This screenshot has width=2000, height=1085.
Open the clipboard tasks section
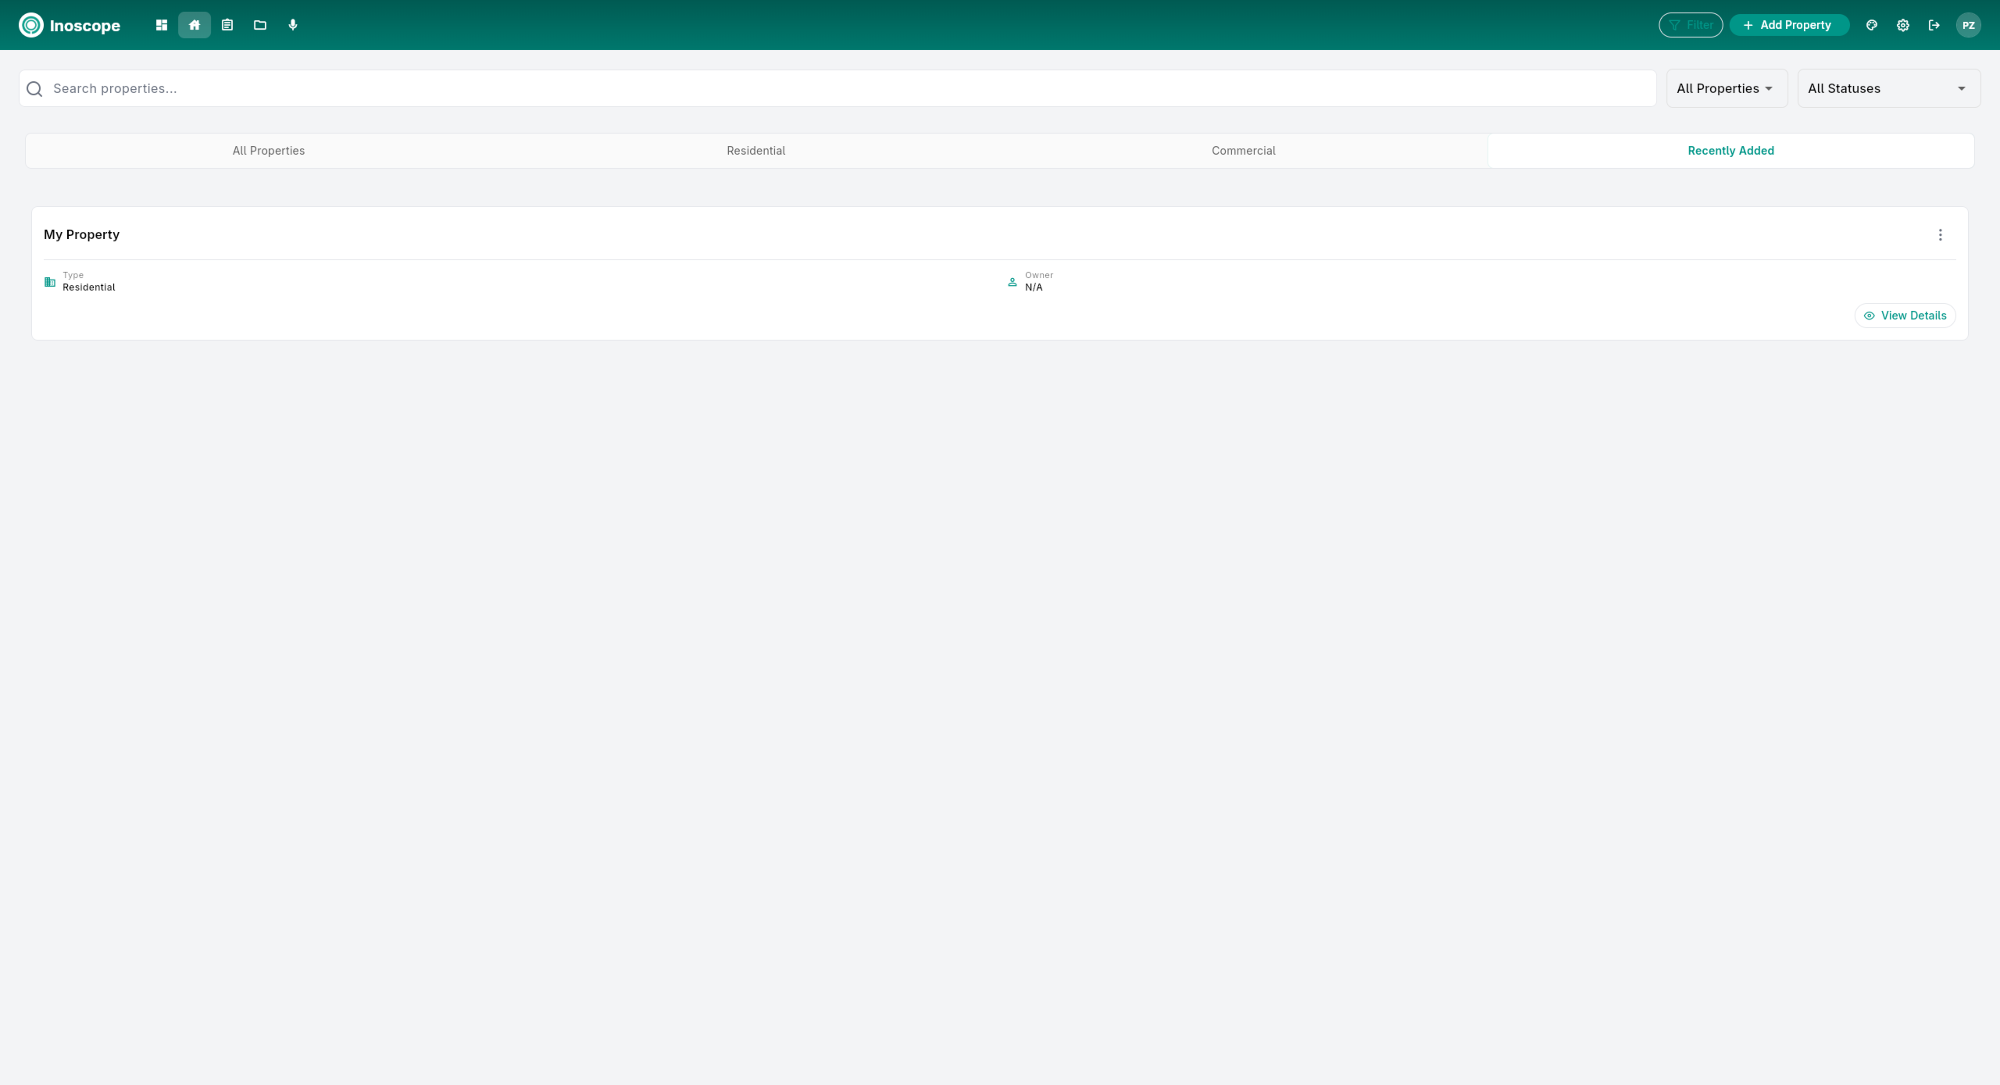(x=227, y=25)
